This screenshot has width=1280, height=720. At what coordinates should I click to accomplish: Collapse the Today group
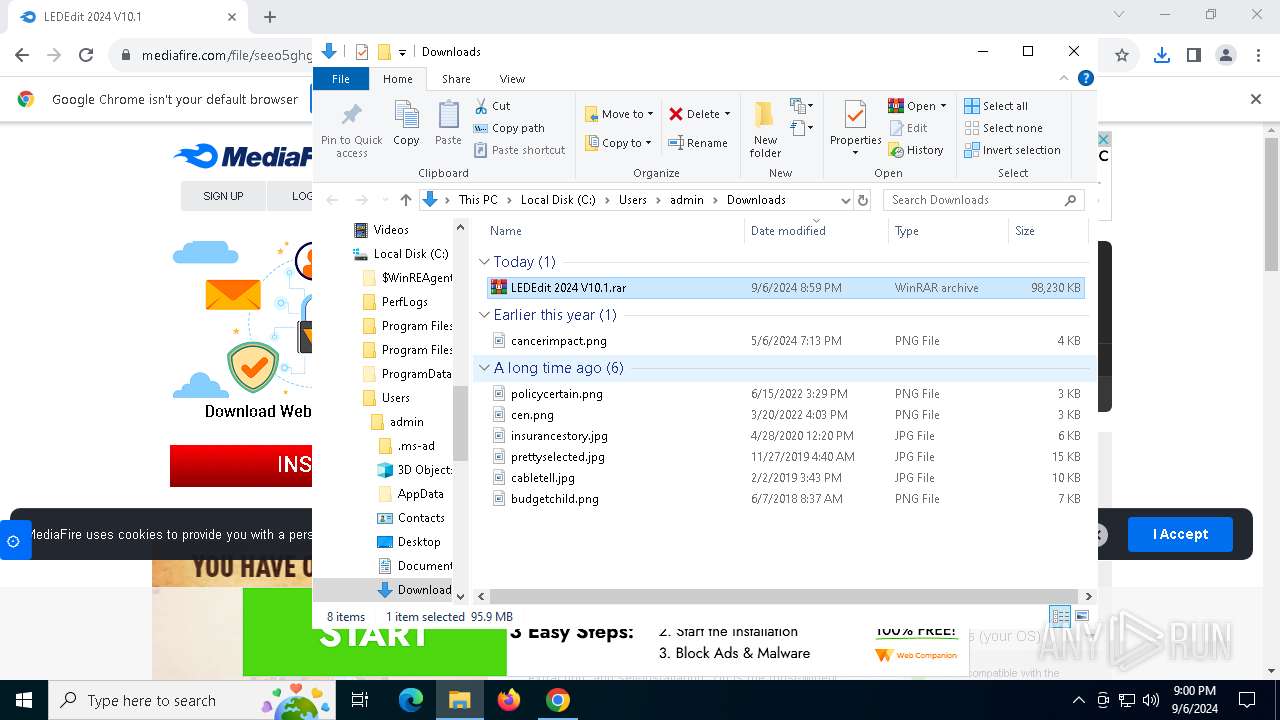click(x=485, y=262)
